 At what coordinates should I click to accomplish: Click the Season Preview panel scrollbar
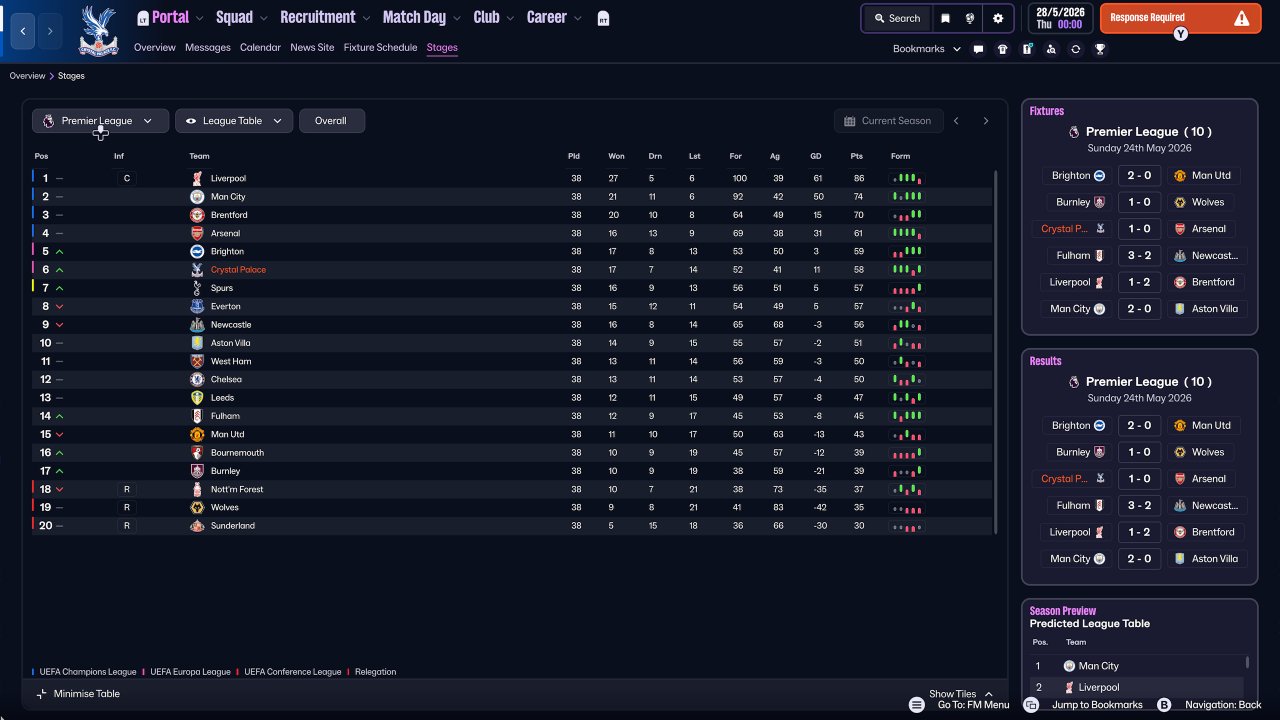pos(1248,663)
